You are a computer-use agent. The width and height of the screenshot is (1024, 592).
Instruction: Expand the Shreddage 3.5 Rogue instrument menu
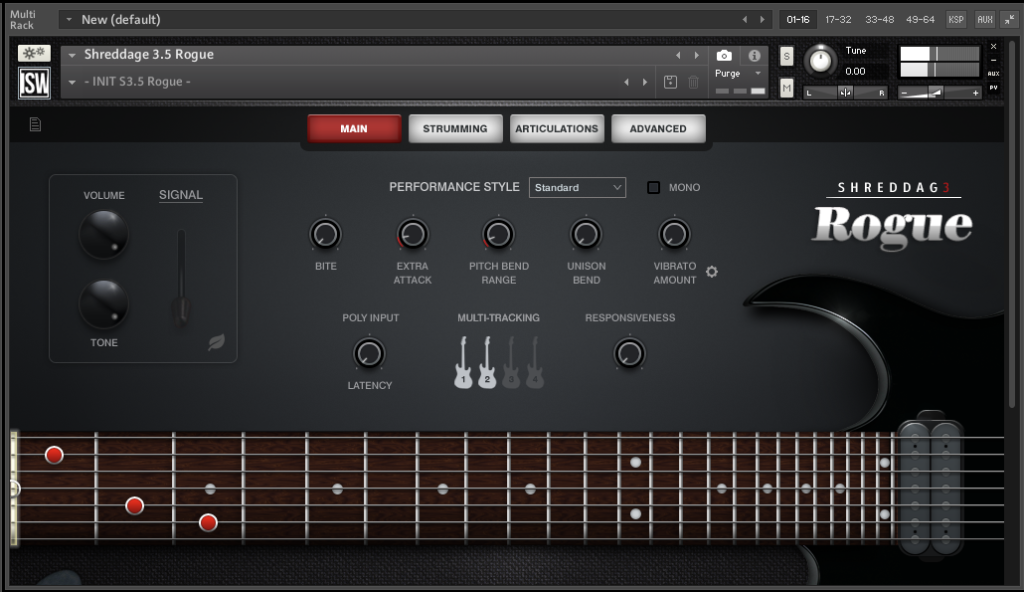72,55
